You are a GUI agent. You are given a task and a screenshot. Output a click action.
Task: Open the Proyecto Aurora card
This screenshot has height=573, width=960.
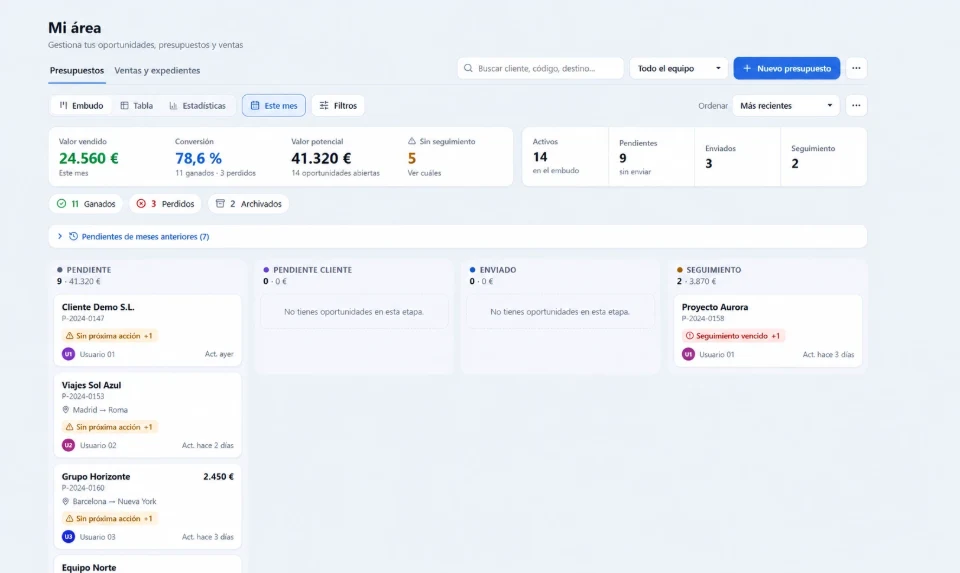click(x=768, y=331)
